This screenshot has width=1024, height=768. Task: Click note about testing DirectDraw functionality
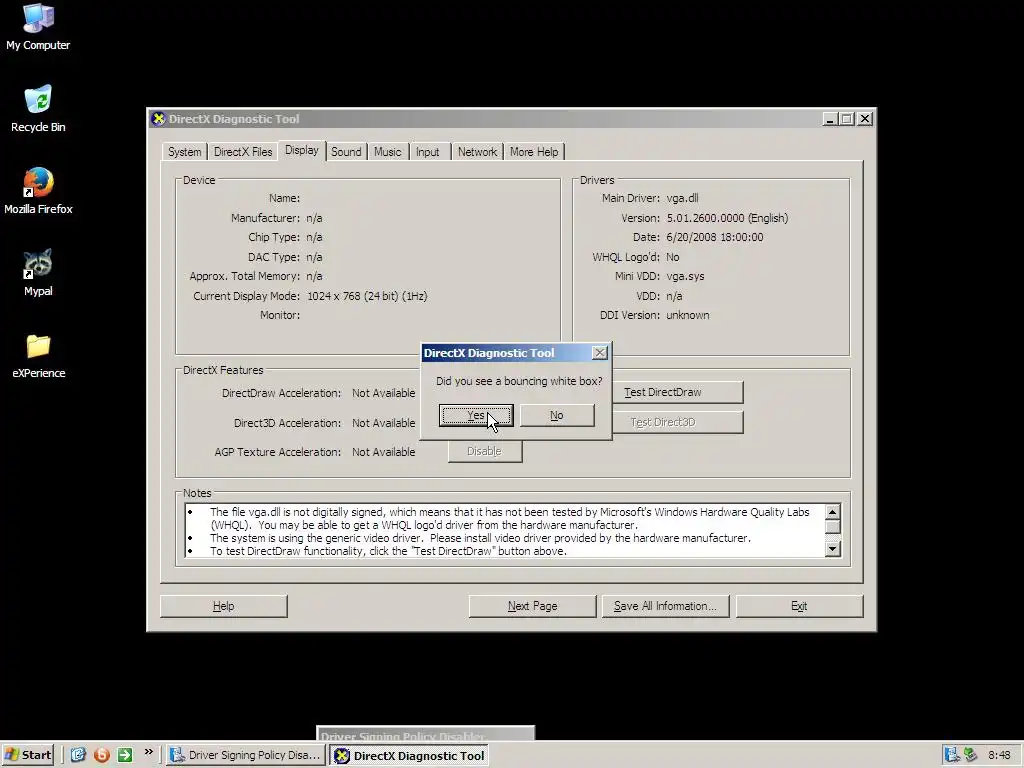tap(388, 551)
